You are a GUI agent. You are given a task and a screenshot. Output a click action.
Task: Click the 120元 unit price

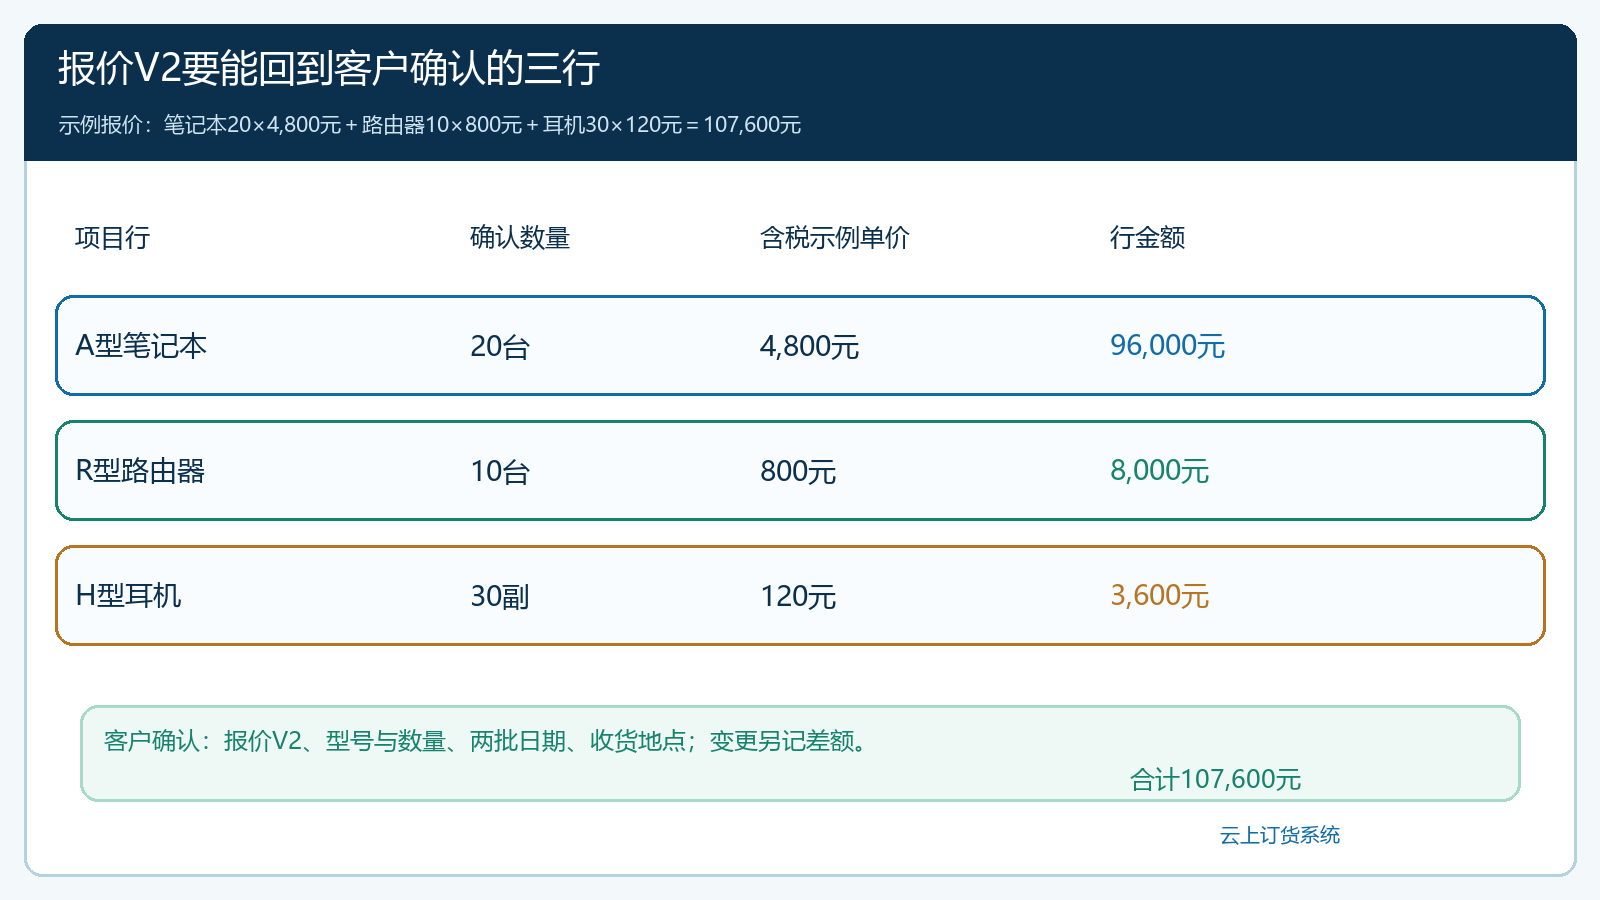[798, 596]
